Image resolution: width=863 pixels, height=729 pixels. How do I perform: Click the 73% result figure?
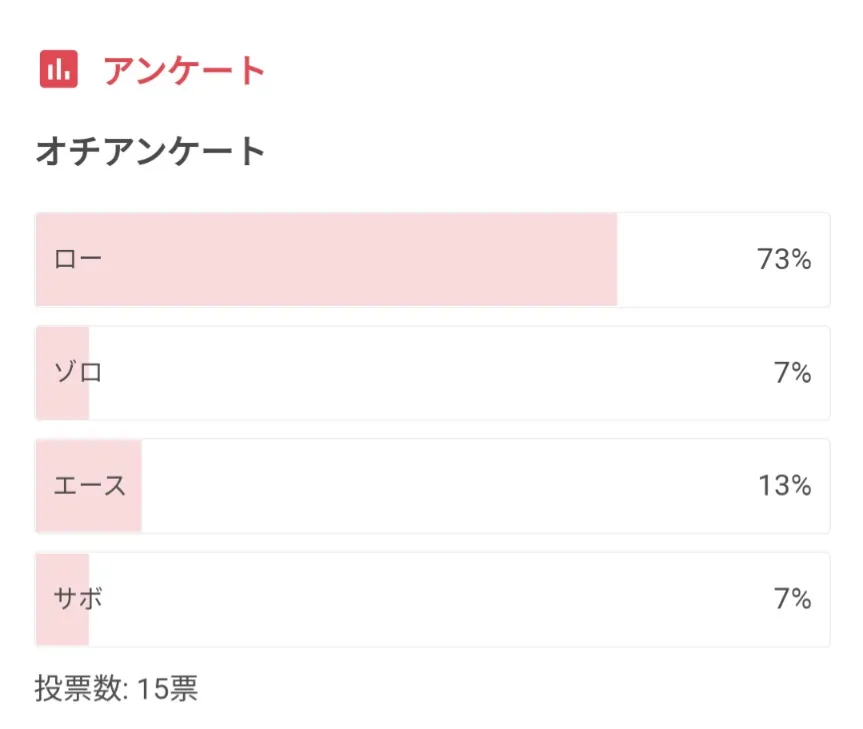coord(783,260)
